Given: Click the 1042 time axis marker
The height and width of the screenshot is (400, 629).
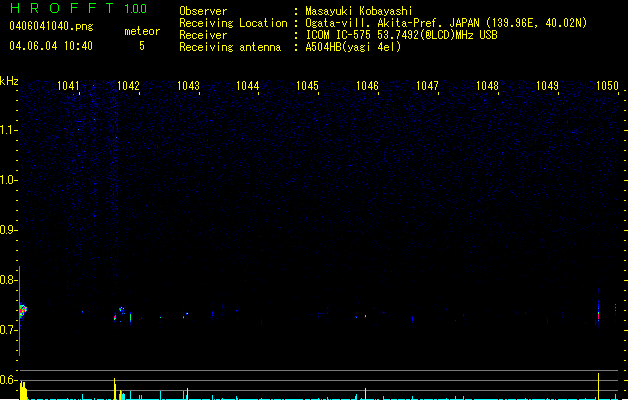Looking at the screenshot, I should [128, 86].
